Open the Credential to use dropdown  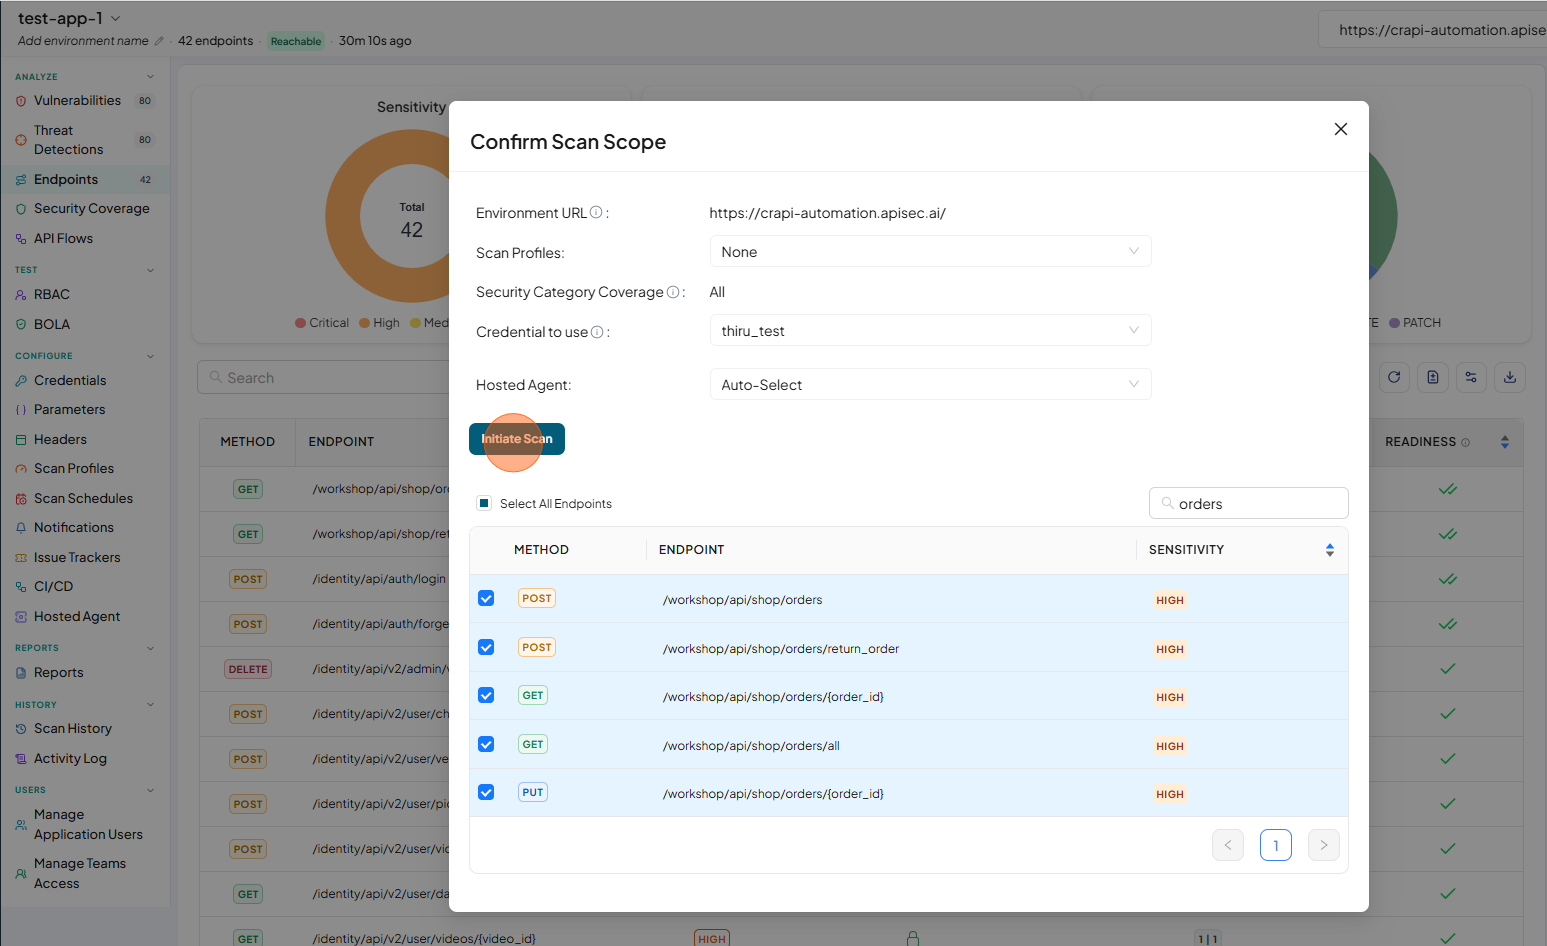(930, 331)
